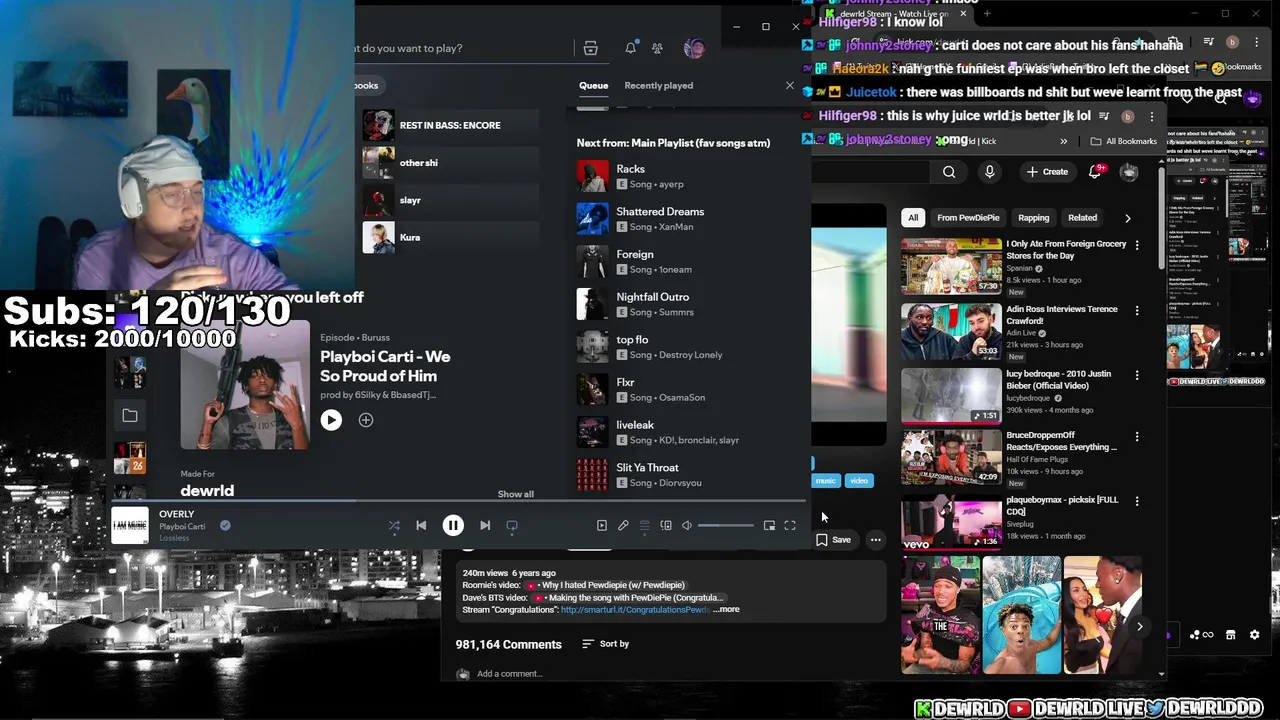Click the saved checkmark next to OVERLY
The height and width of the screenshot is (720, 1280).
[225, 525]
